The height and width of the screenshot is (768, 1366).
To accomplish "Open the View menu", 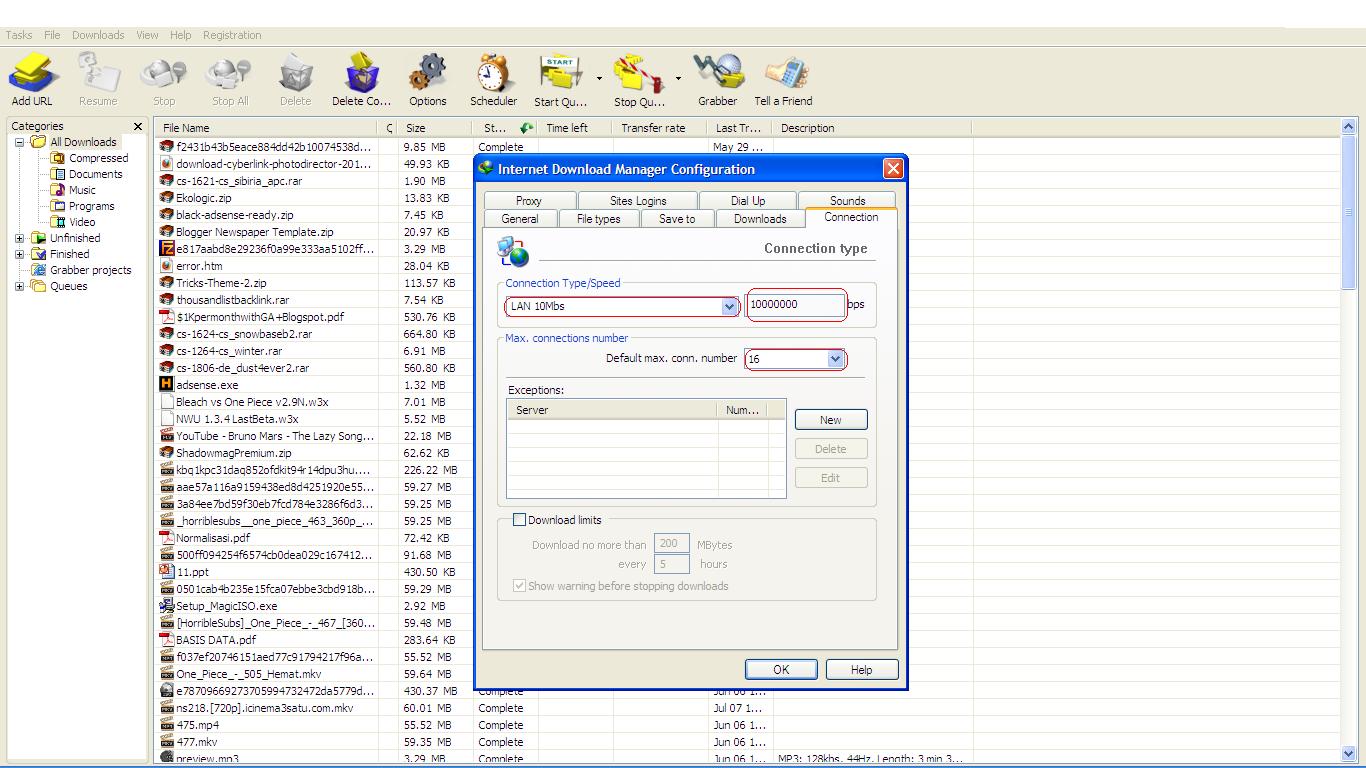I will coord(147,35).
